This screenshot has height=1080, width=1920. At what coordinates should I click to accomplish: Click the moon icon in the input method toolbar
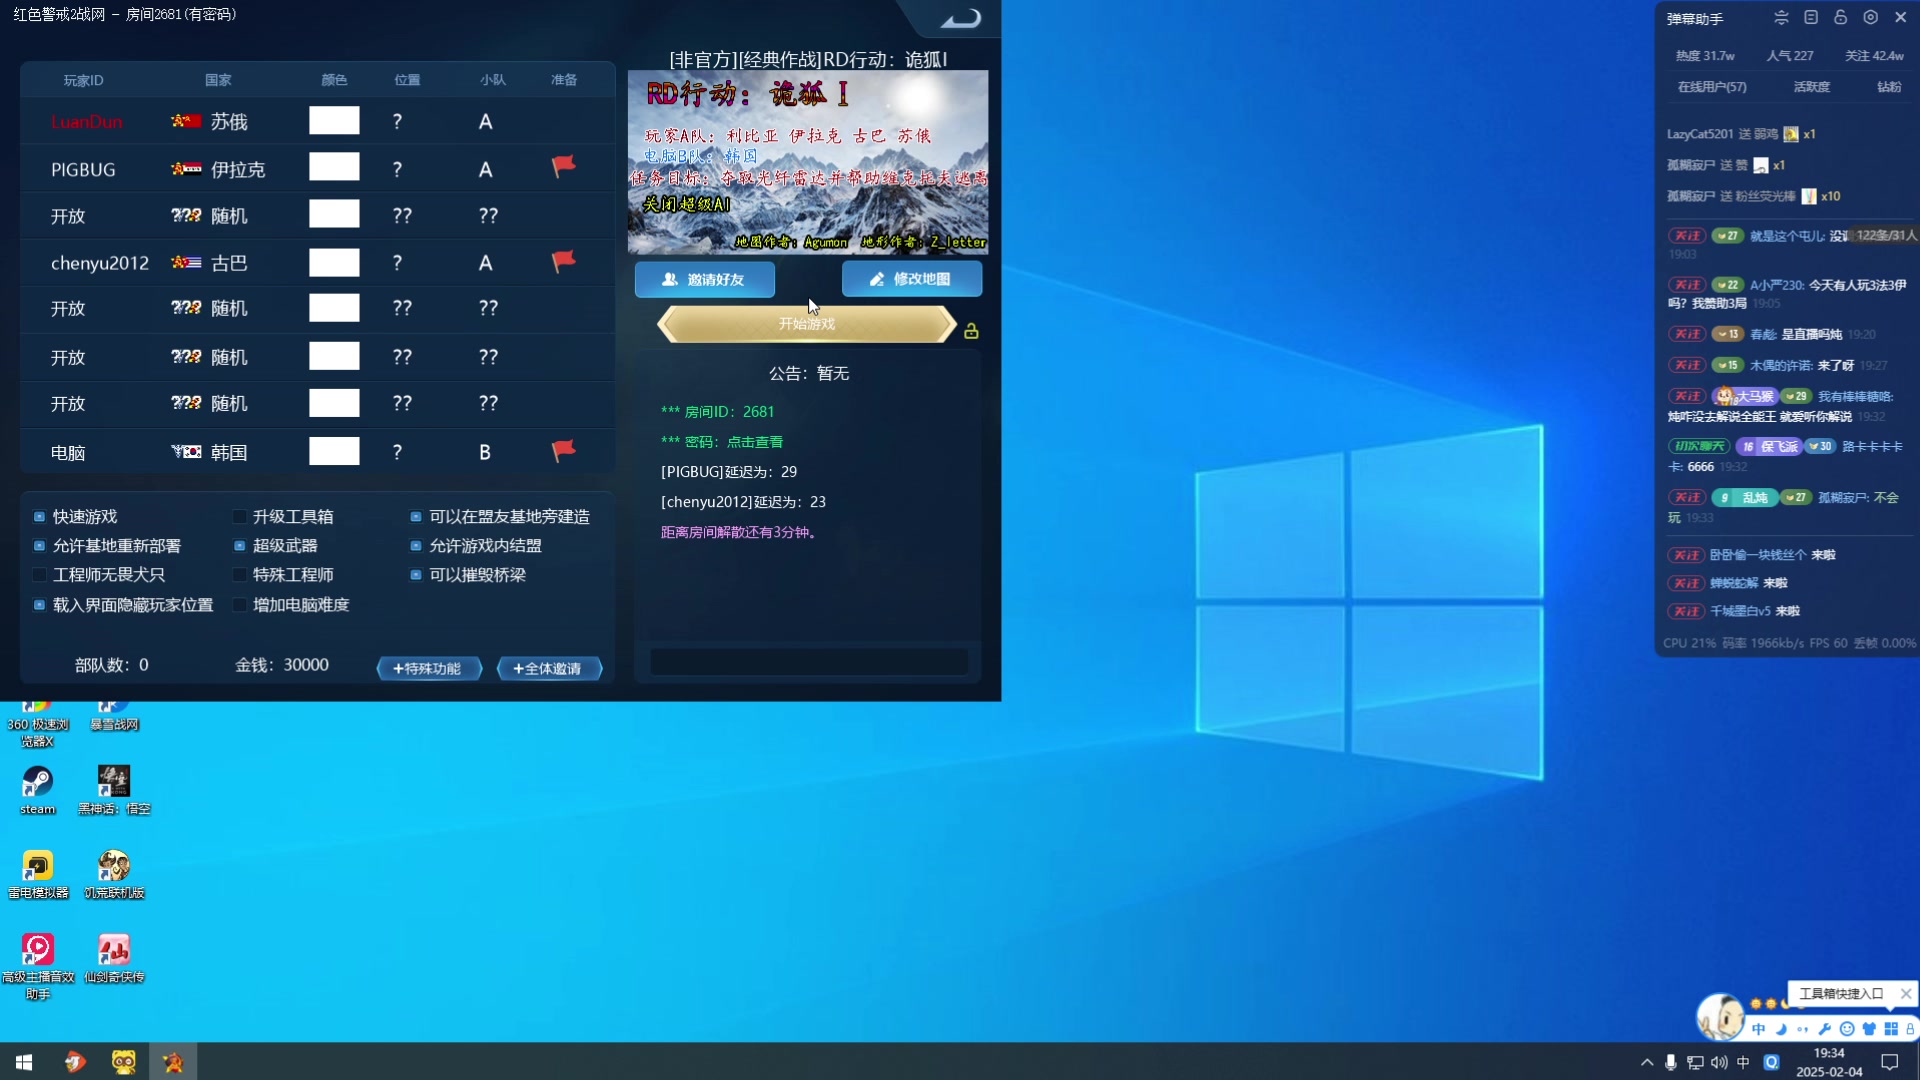1781,1029
